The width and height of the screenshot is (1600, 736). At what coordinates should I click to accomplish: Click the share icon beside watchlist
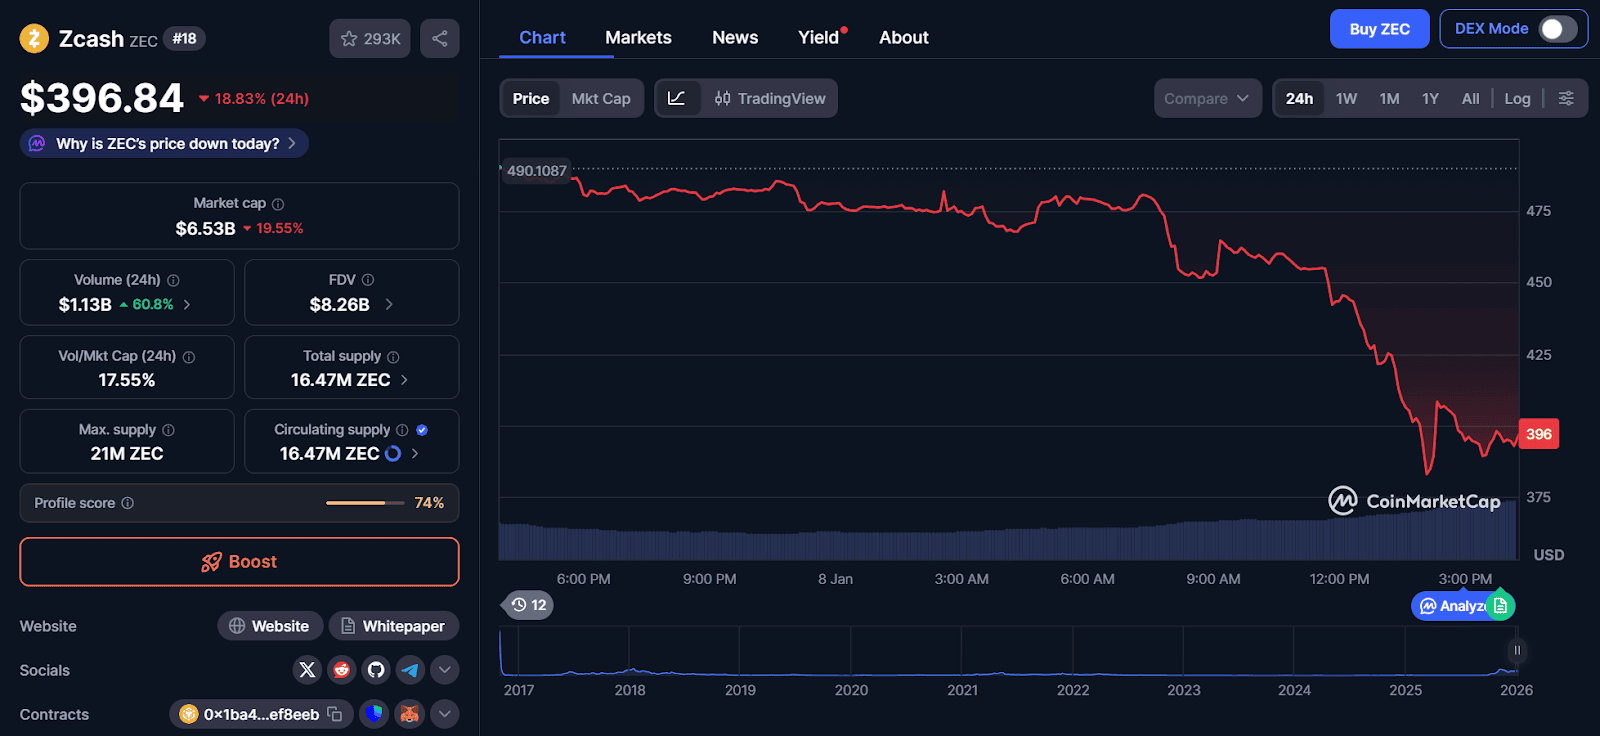pos(439,39)
